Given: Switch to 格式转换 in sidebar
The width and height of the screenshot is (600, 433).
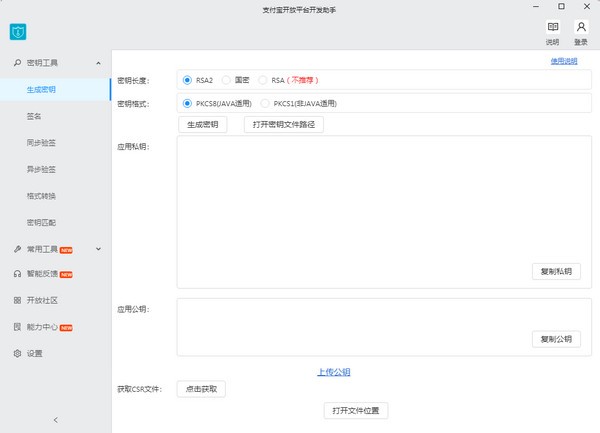Looking at the screenshot, I should coord(40,195).
